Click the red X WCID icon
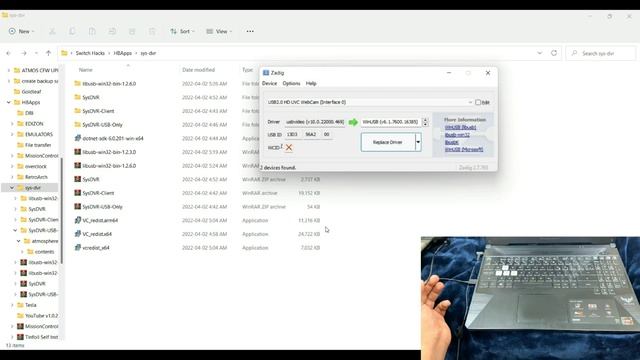Image resolution: width=640 pixels, height=360 pixels. (289, 147)
